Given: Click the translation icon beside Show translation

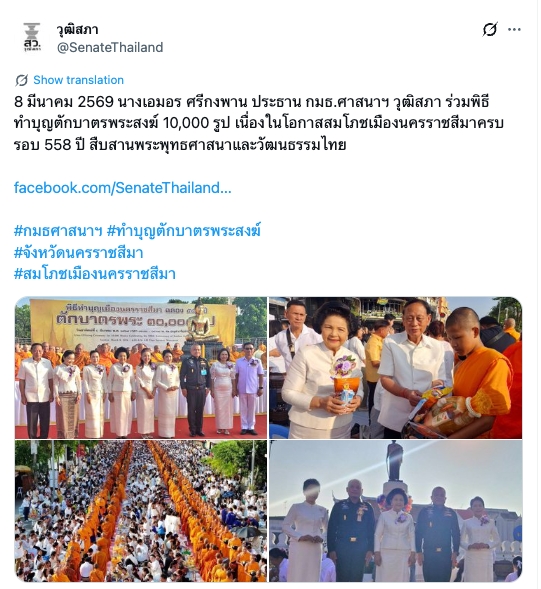Looking at the screenshot, I should point(22,80).
